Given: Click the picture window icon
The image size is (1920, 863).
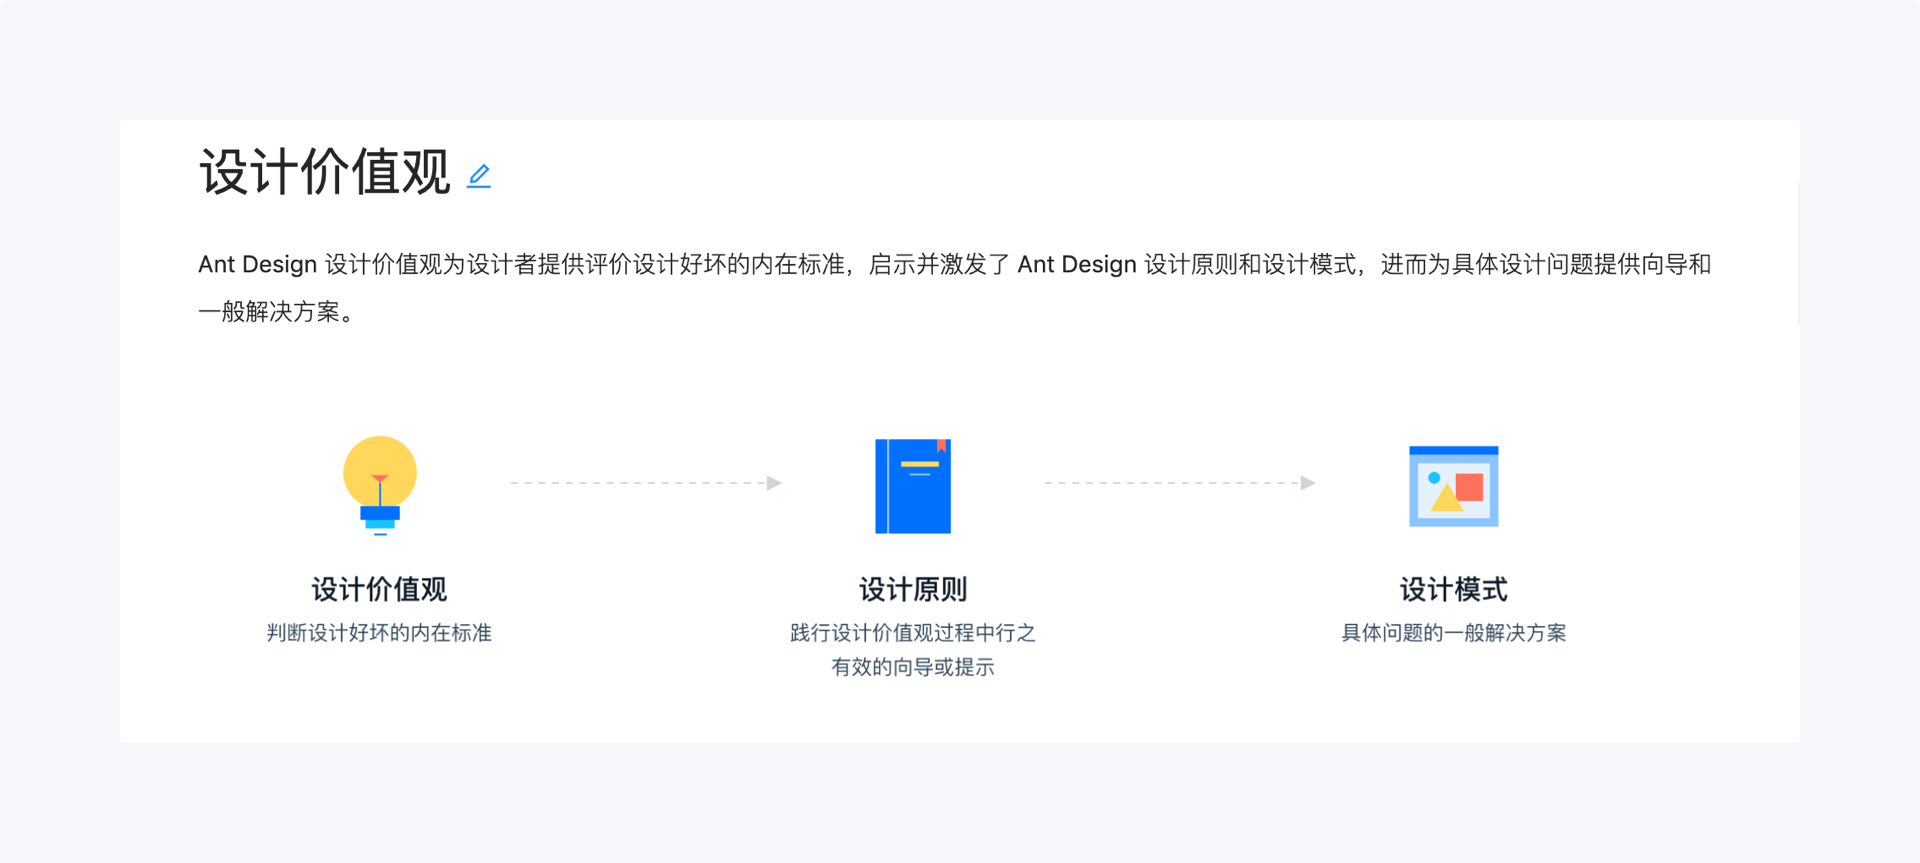Looking at the screenshot, I should 1454,486.
